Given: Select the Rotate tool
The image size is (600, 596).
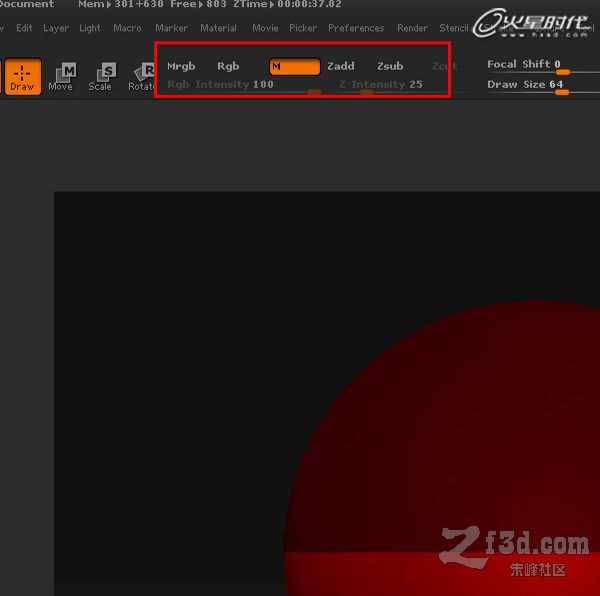Looking at the screenshot, I should [x=142, y=77].
